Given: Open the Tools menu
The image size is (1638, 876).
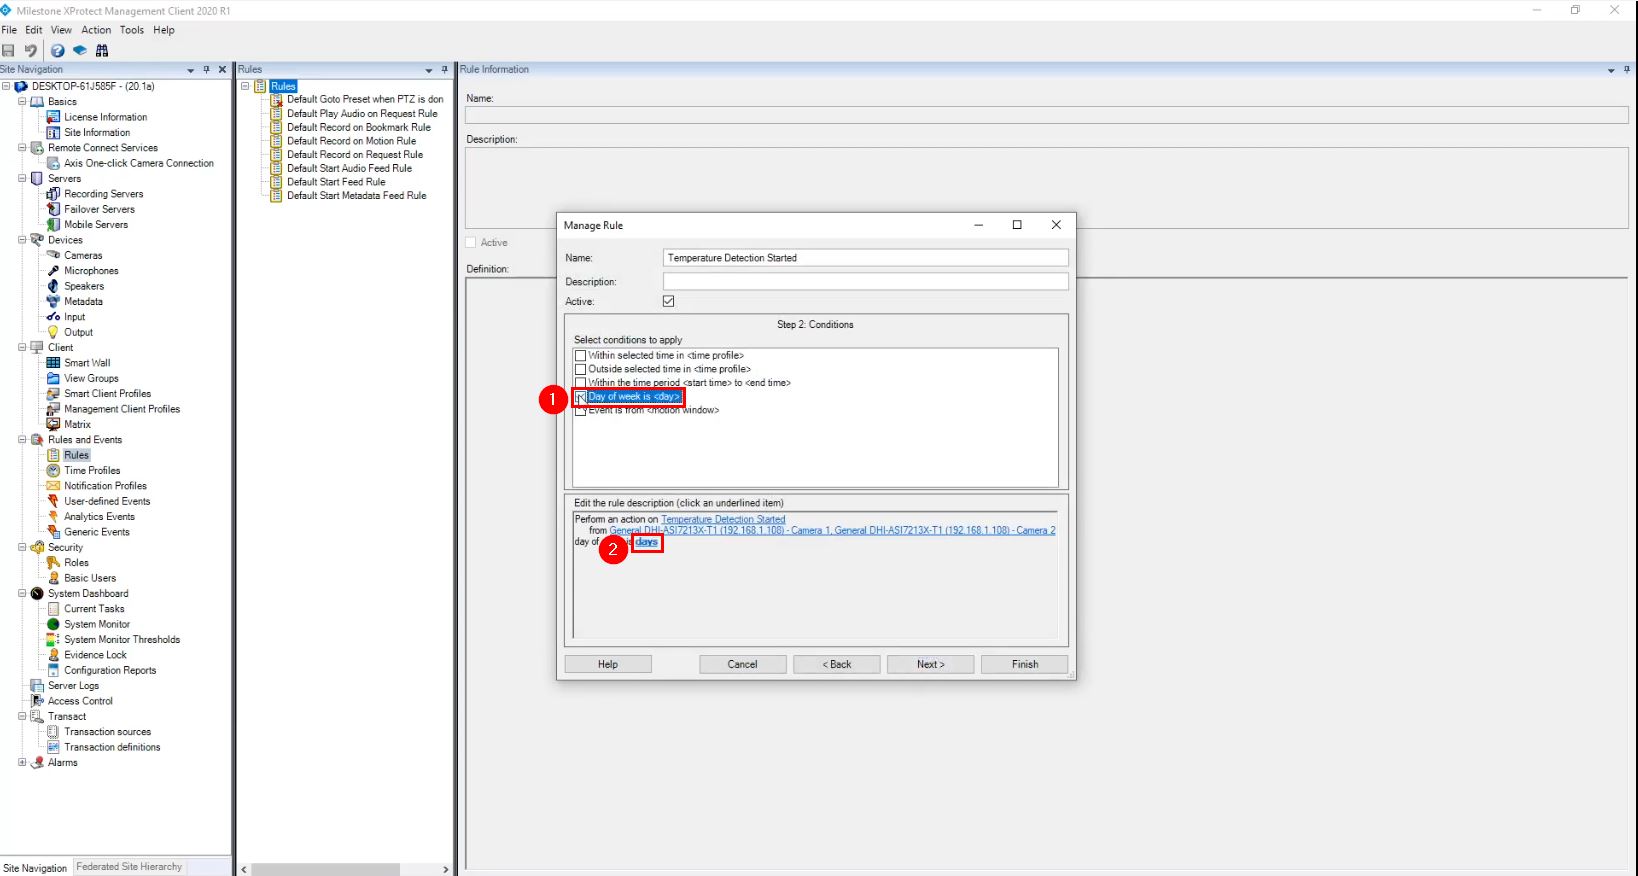Looking at the screenshot, I should [132, 30].
